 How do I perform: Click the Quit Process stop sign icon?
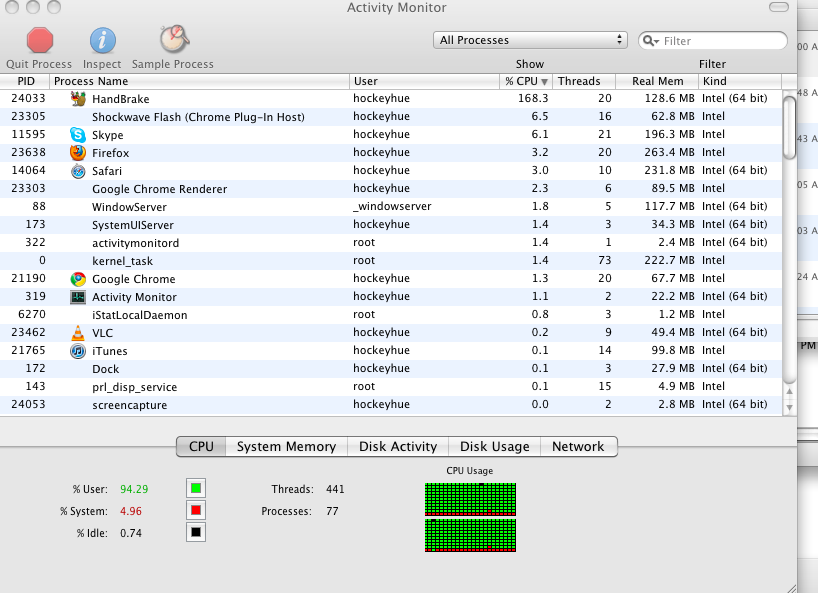point(40,40)
